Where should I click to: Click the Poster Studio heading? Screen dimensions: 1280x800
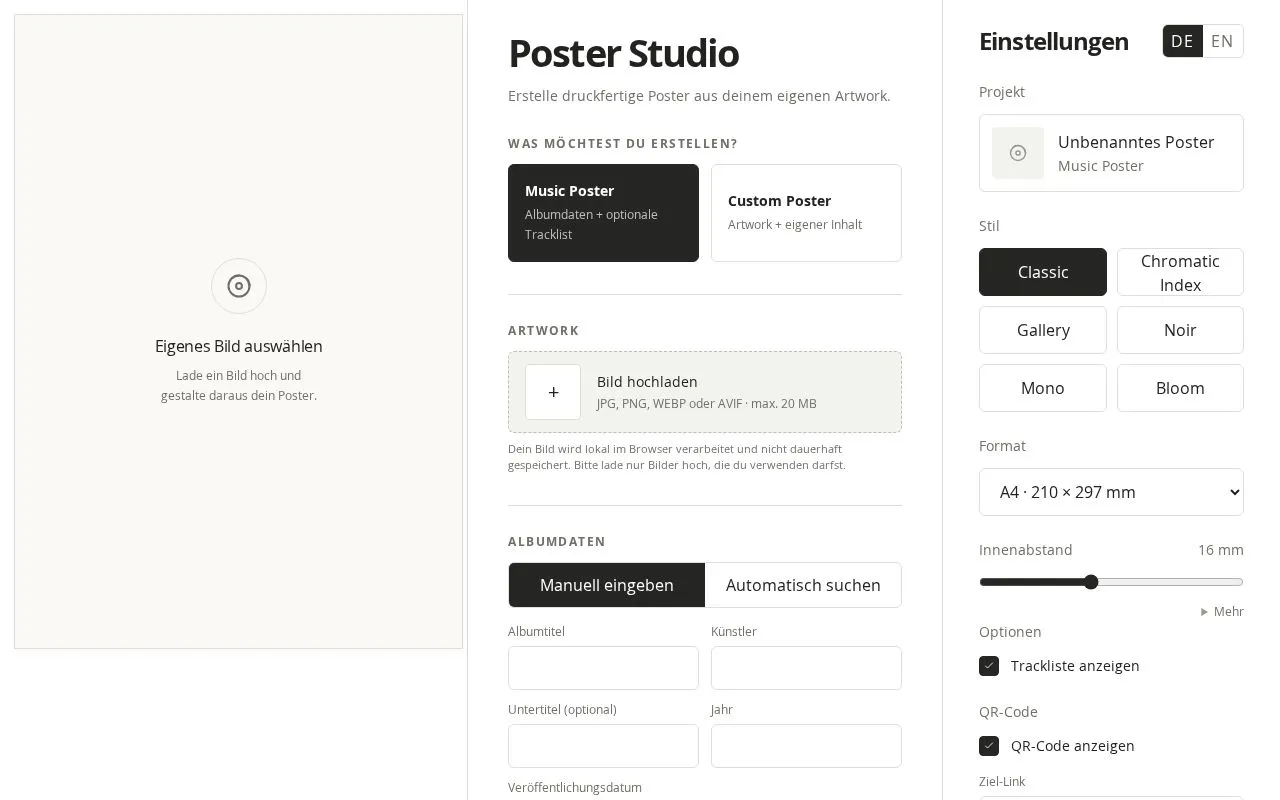(623, 53)
